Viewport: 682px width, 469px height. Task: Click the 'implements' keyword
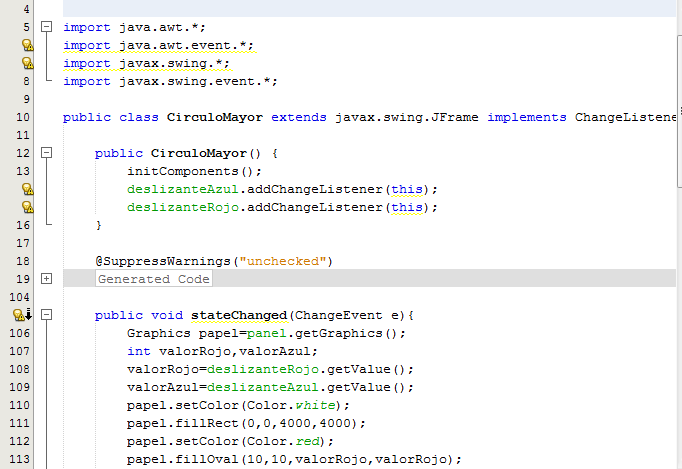pyautogui.click(x=527, y=117)
